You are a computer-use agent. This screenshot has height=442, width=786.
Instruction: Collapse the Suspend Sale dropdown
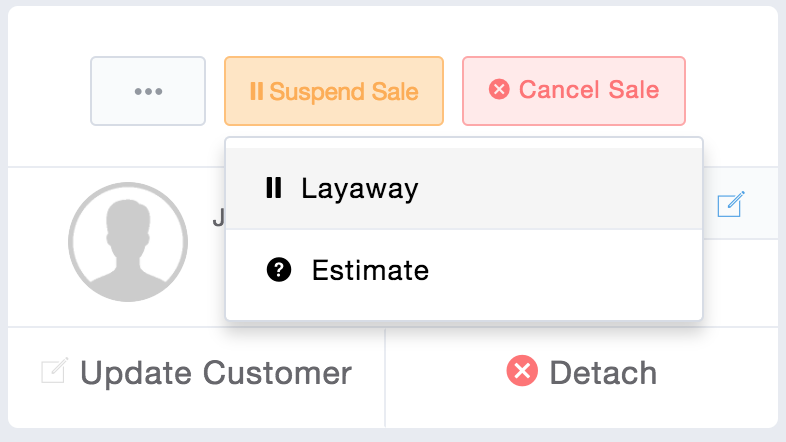pyautogui.click(x=334, y=91)
